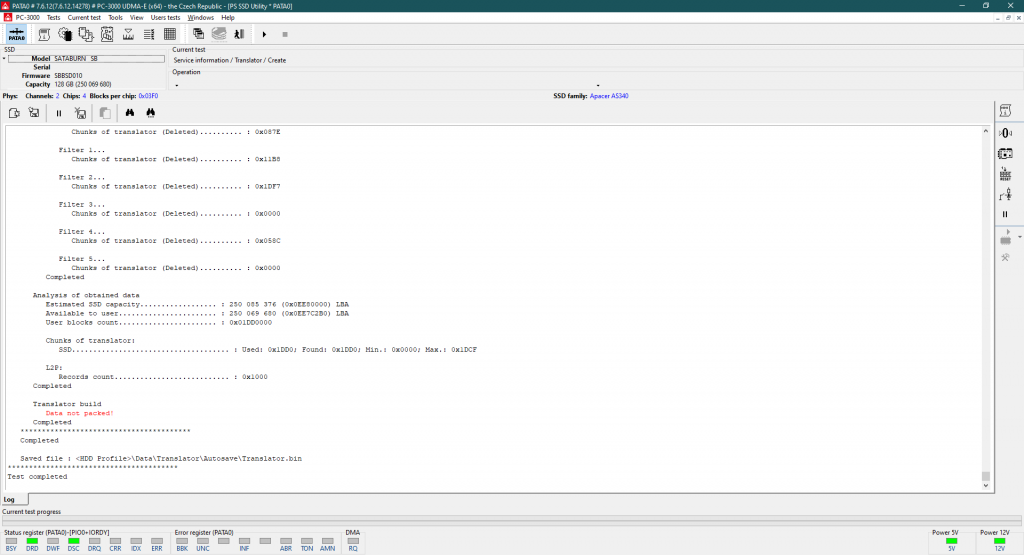Click the DRD status register indicator
This screenshot has width=1024, height=555.
(x=31, y=541)
